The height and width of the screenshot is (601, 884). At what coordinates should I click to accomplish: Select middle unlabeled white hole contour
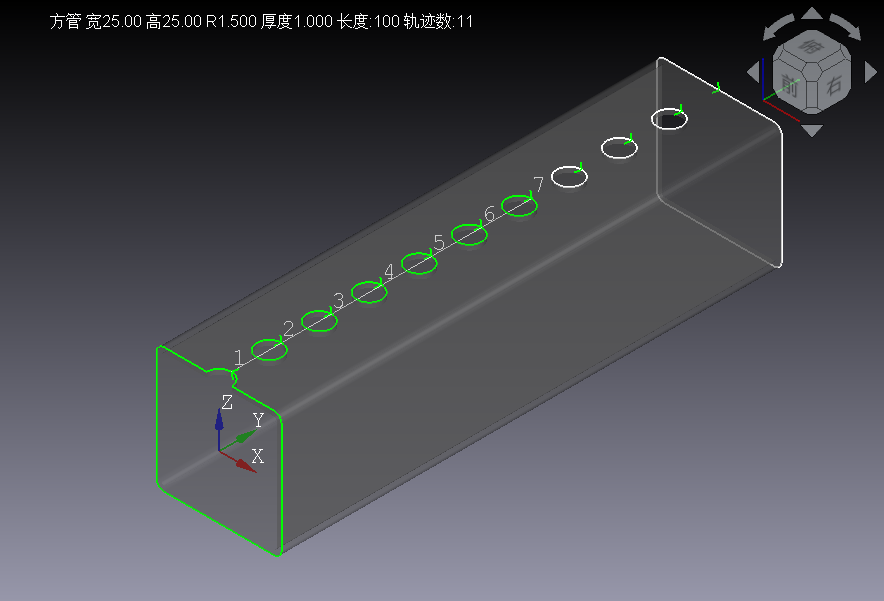pos(619,147)
